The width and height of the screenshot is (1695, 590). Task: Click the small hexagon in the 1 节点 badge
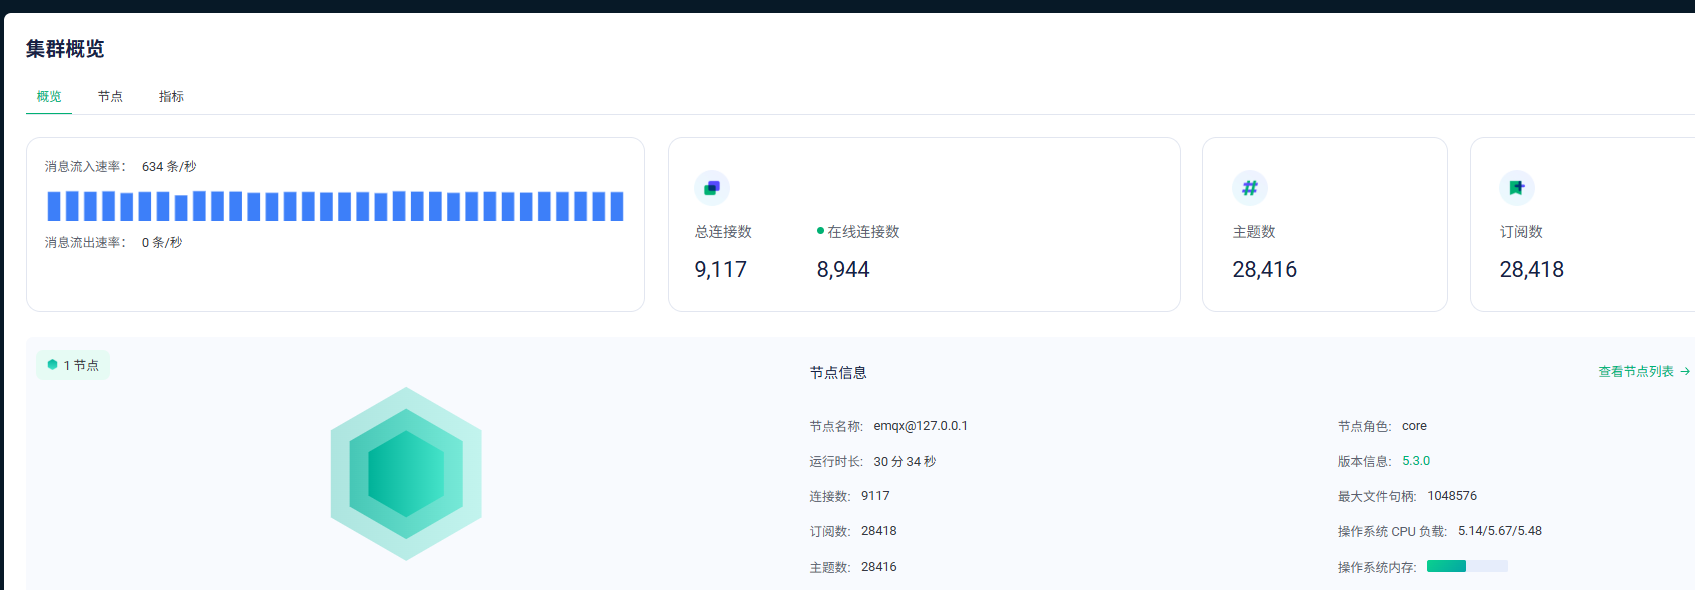(x=53, y=365)
